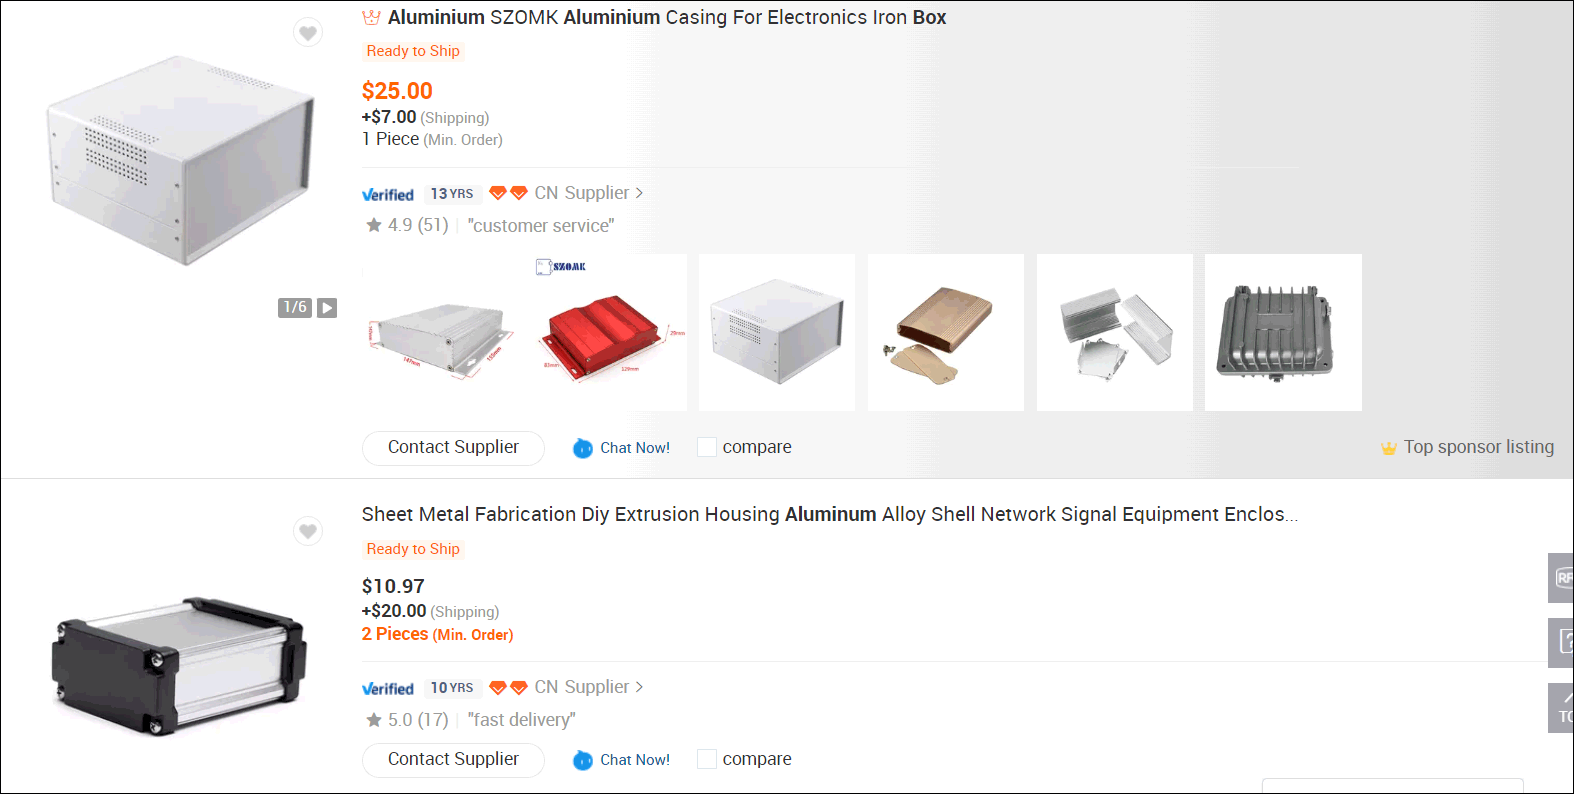1574x794 pixels.
Task: Click the Verified badge on 13 YRS supplier
Action: (388, 195)
